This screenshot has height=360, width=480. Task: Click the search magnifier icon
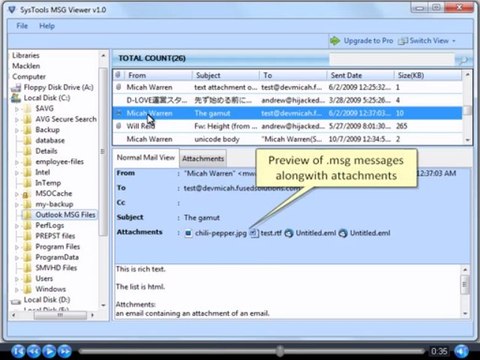463,60
